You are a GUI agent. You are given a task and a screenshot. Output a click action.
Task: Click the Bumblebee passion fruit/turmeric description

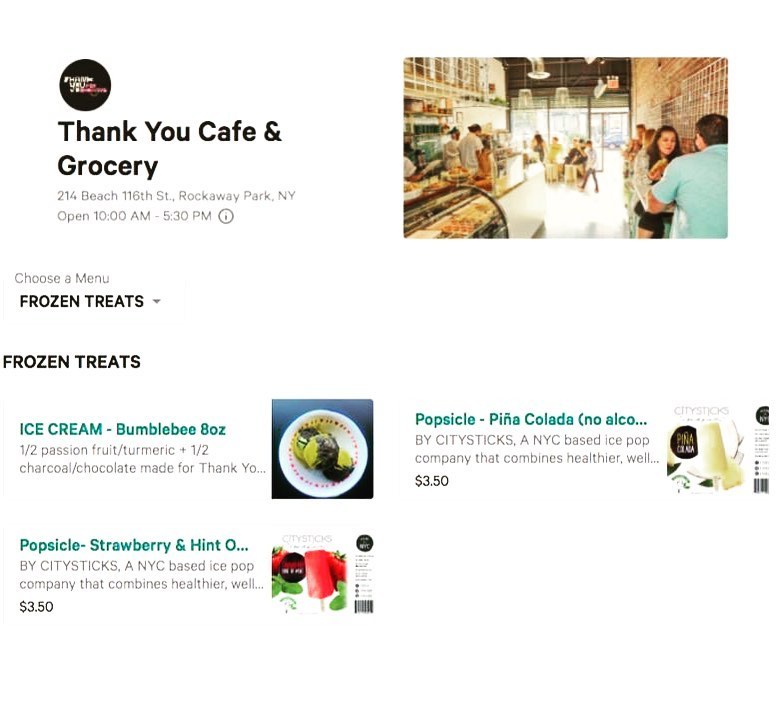click(x=142, y=459)
